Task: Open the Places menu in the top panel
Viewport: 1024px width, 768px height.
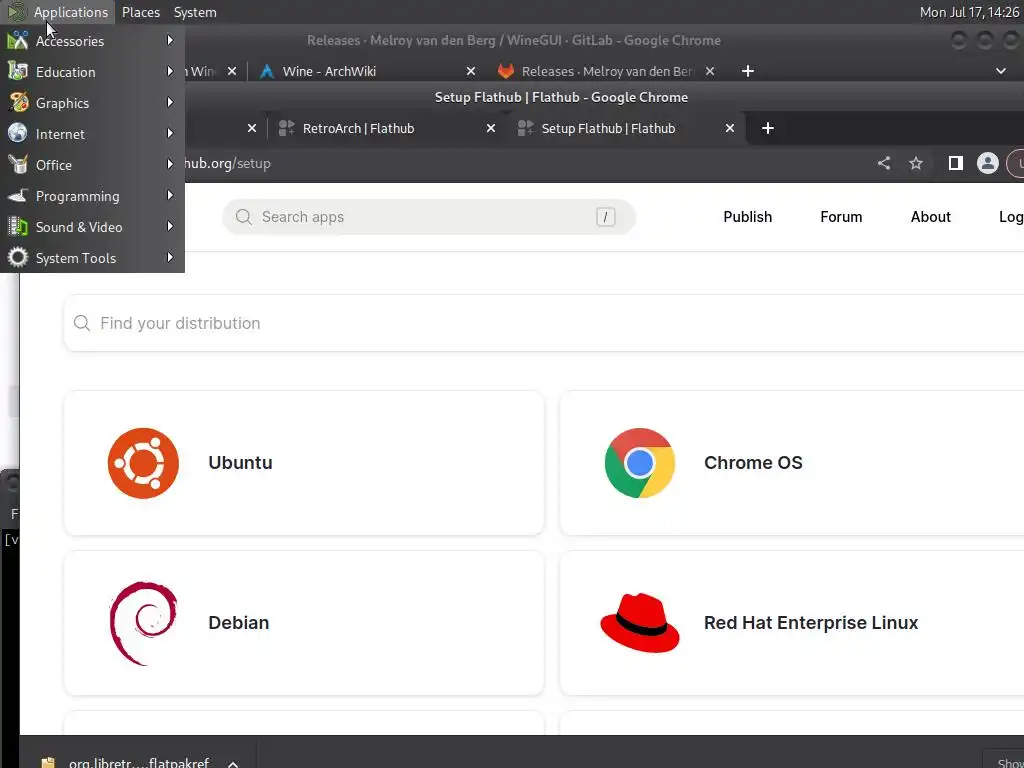Action: pyautogui.click(x=140, y=12)
